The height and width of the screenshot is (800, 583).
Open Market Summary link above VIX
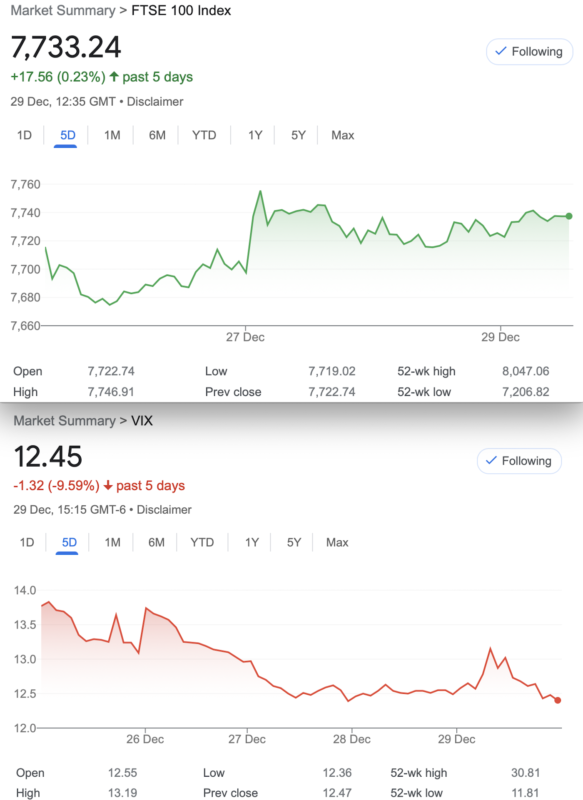(64, 421)
